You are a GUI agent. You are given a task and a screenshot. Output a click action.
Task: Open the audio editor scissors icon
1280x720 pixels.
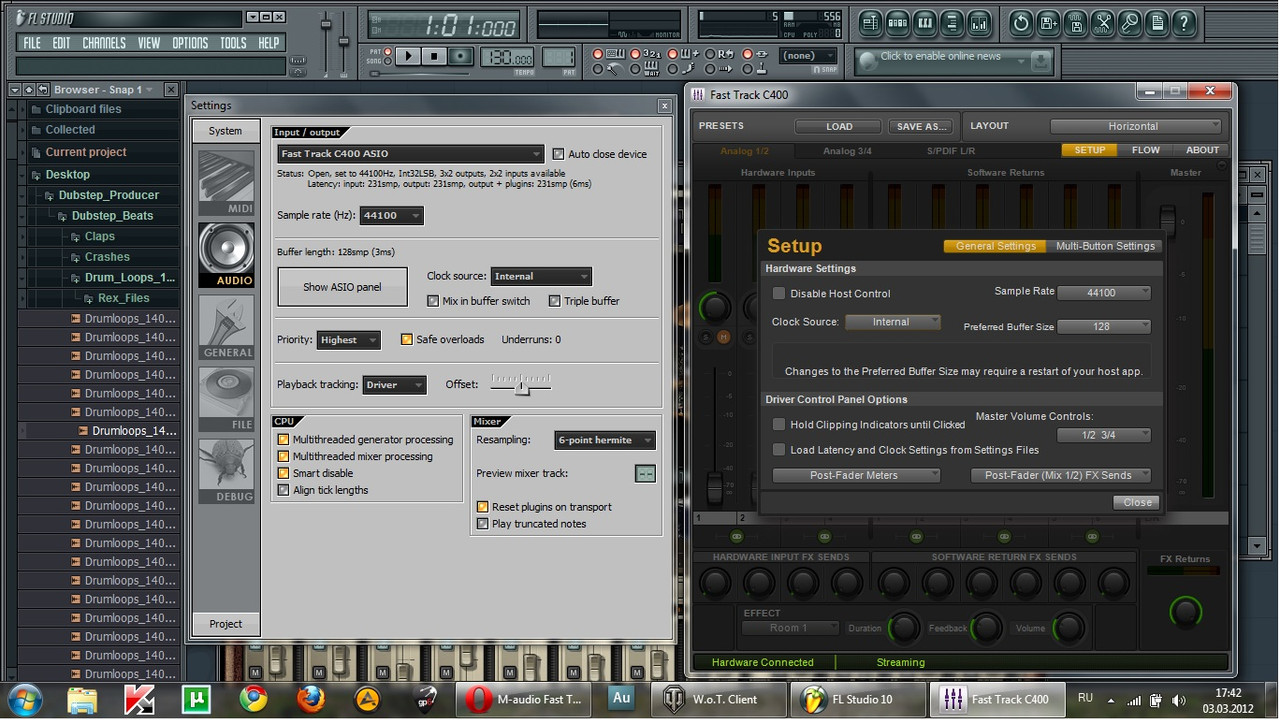pos(1103,23)
